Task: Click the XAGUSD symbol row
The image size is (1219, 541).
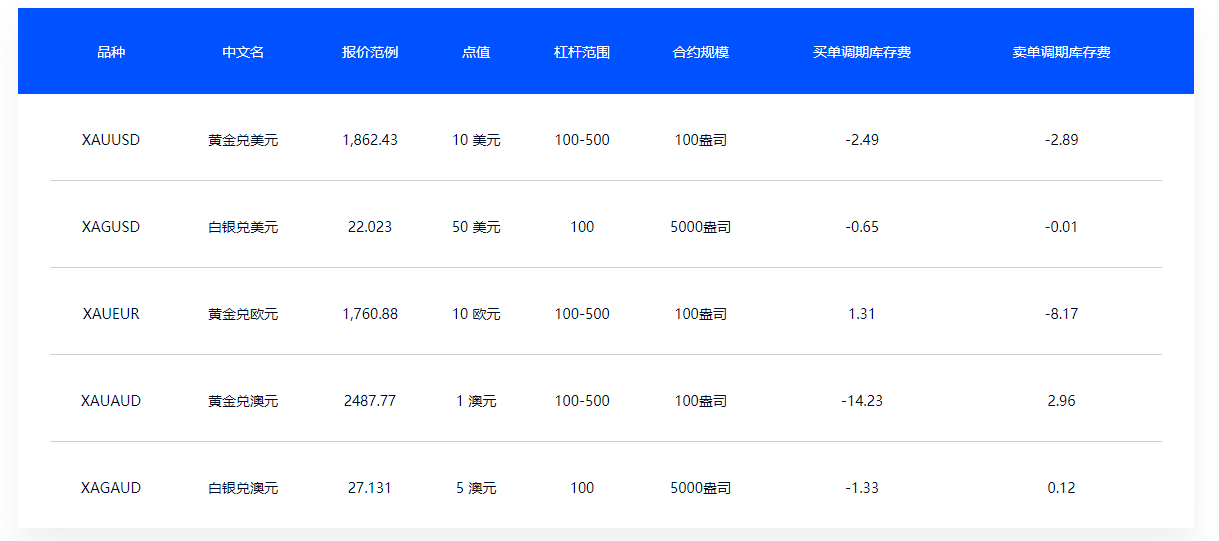Action: 606,227
